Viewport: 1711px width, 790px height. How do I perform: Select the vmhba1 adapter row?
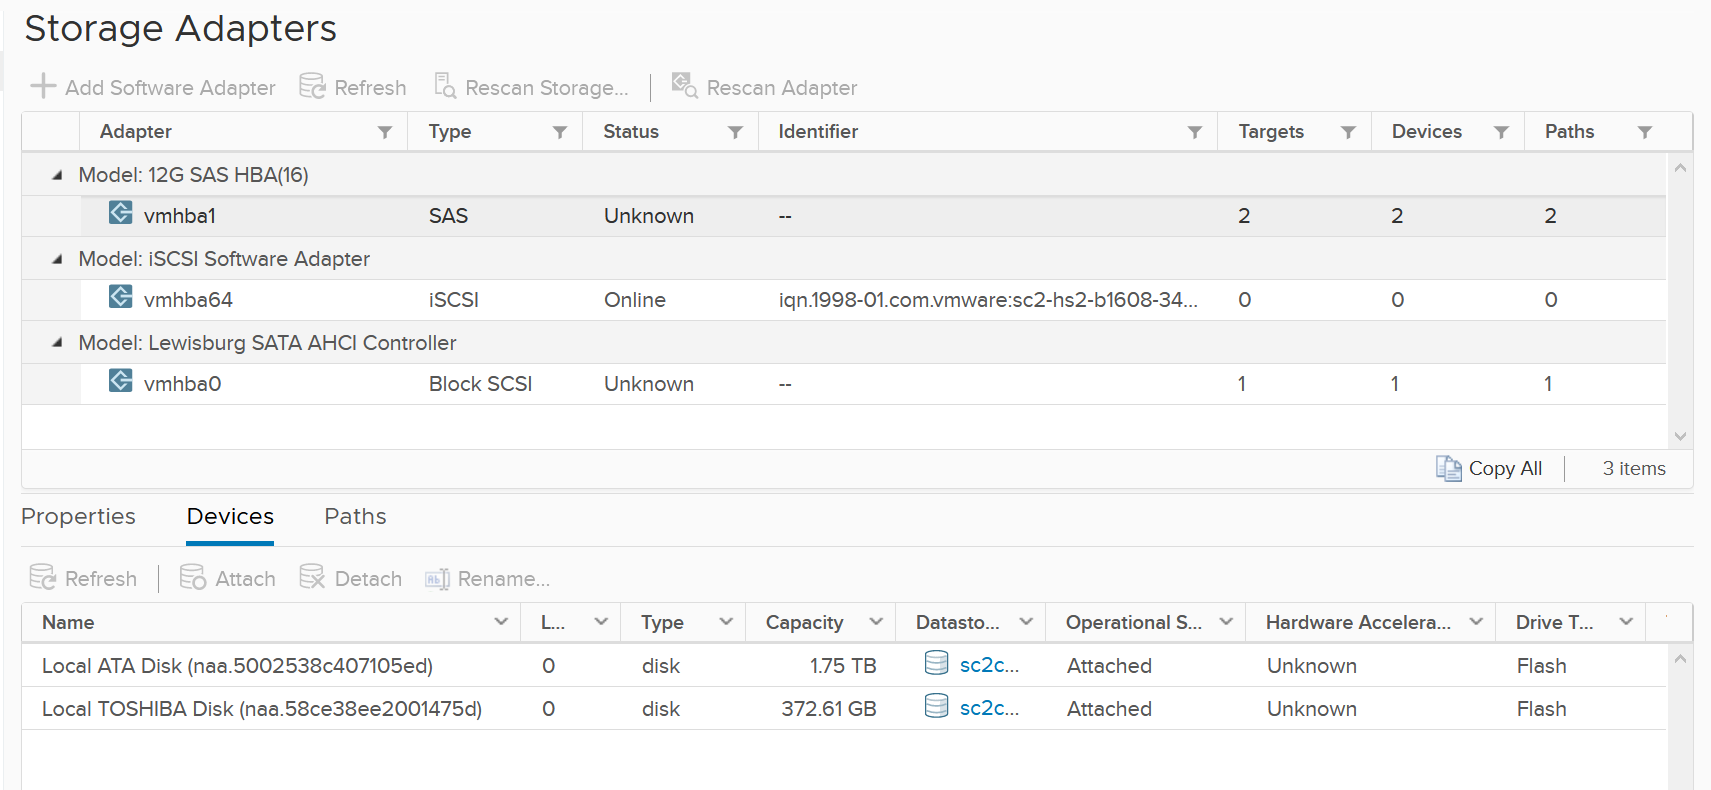pyautogui.click(x=844, y=216)
